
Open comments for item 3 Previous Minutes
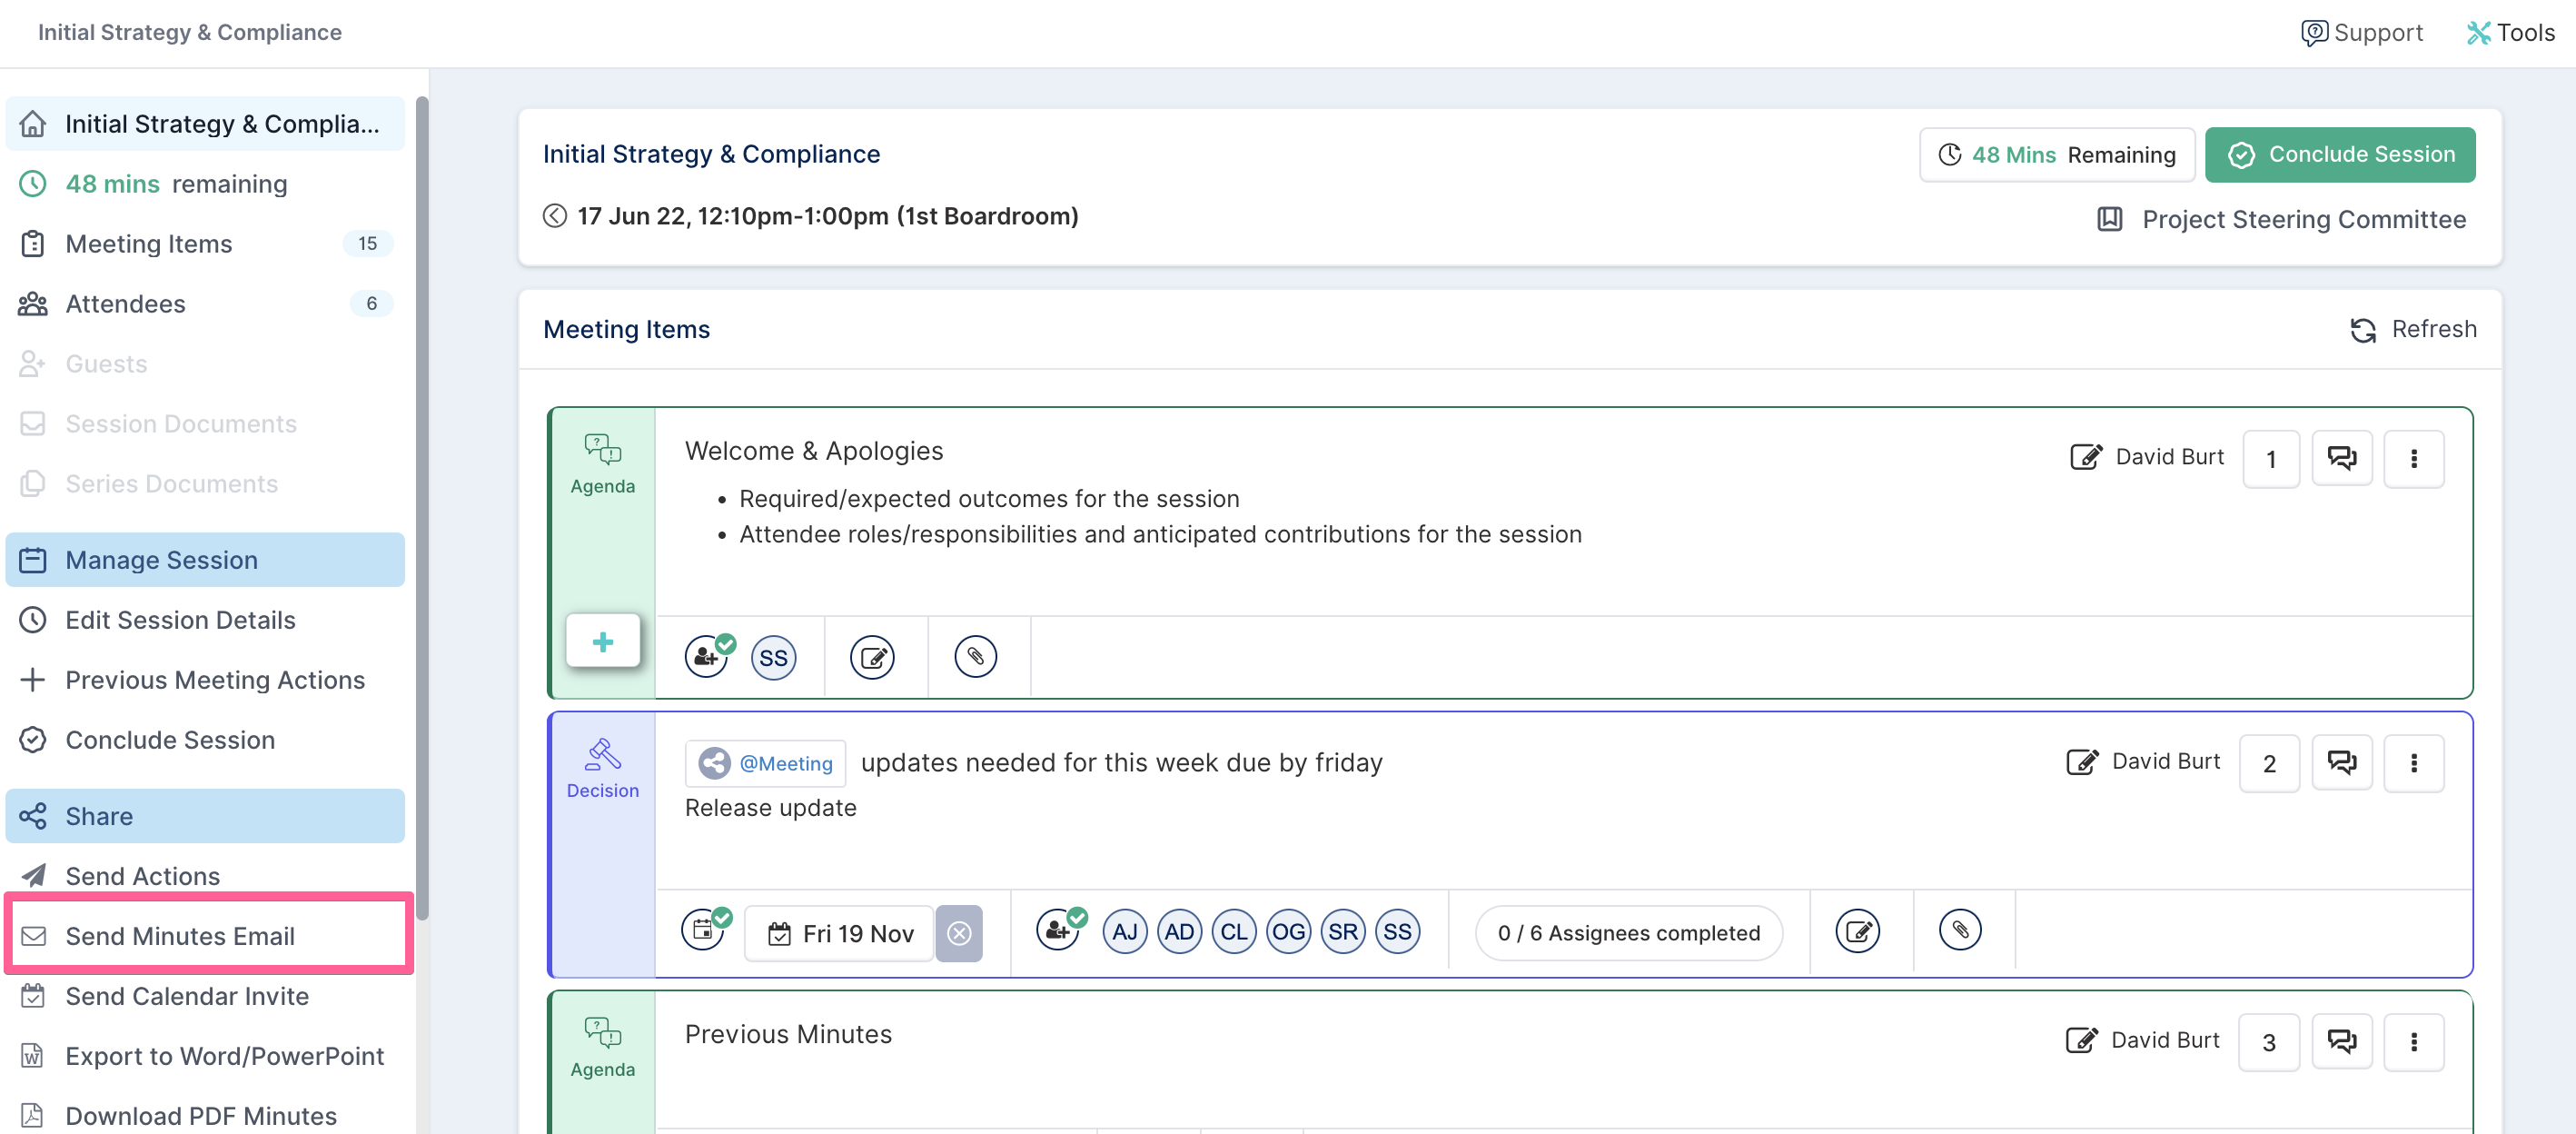point(2342,1042)
